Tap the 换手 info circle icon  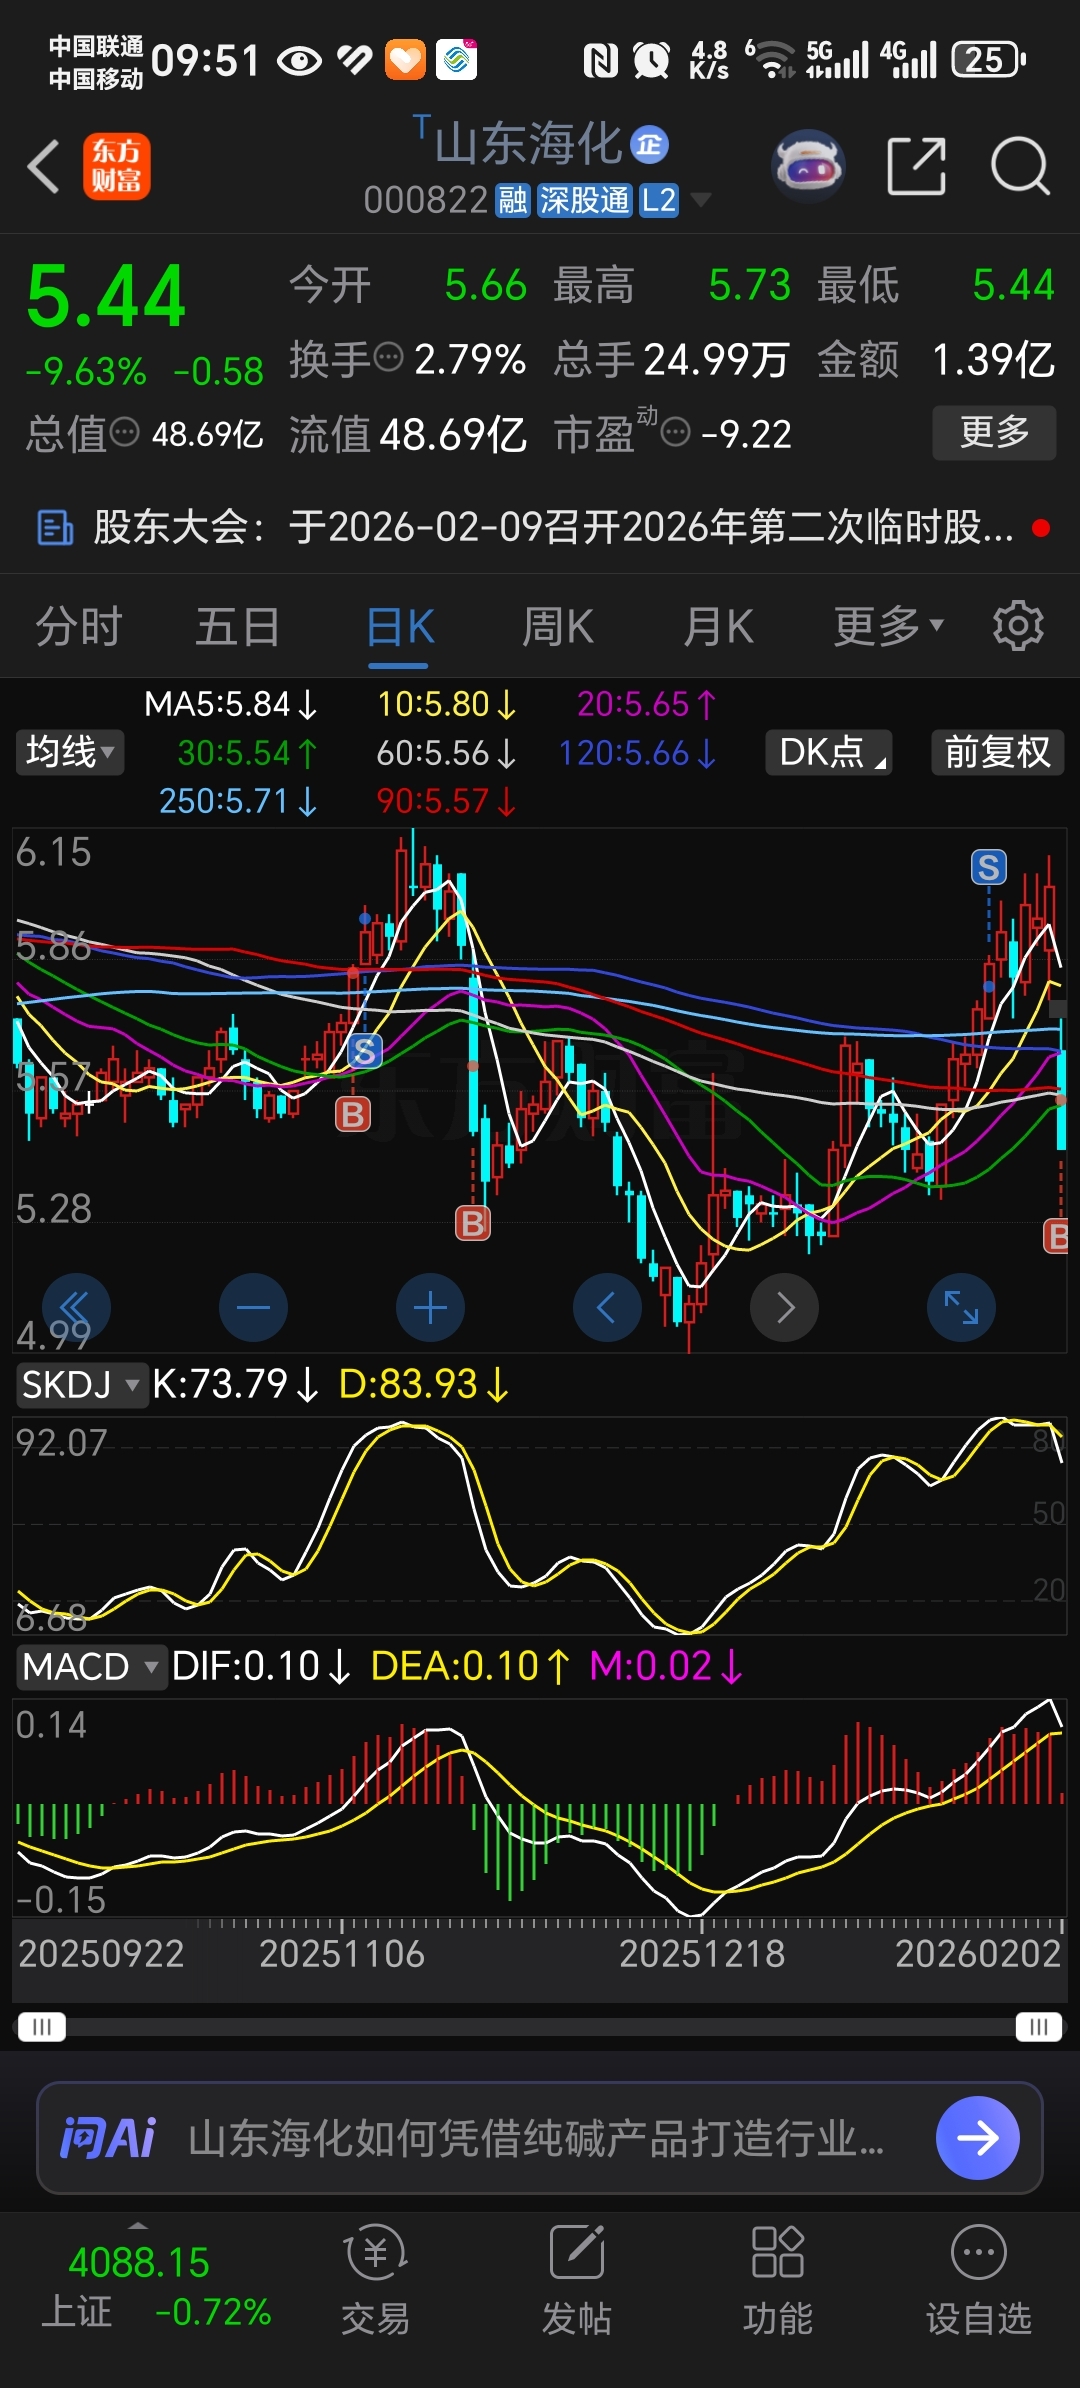tap(388, 355)
